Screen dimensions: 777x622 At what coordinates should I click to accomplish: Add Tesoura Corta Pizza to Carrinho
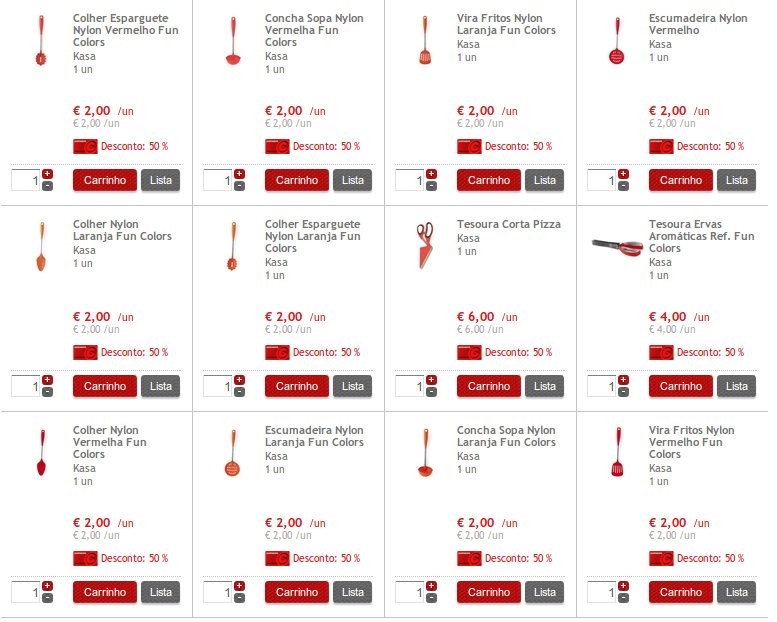(488, 386)
